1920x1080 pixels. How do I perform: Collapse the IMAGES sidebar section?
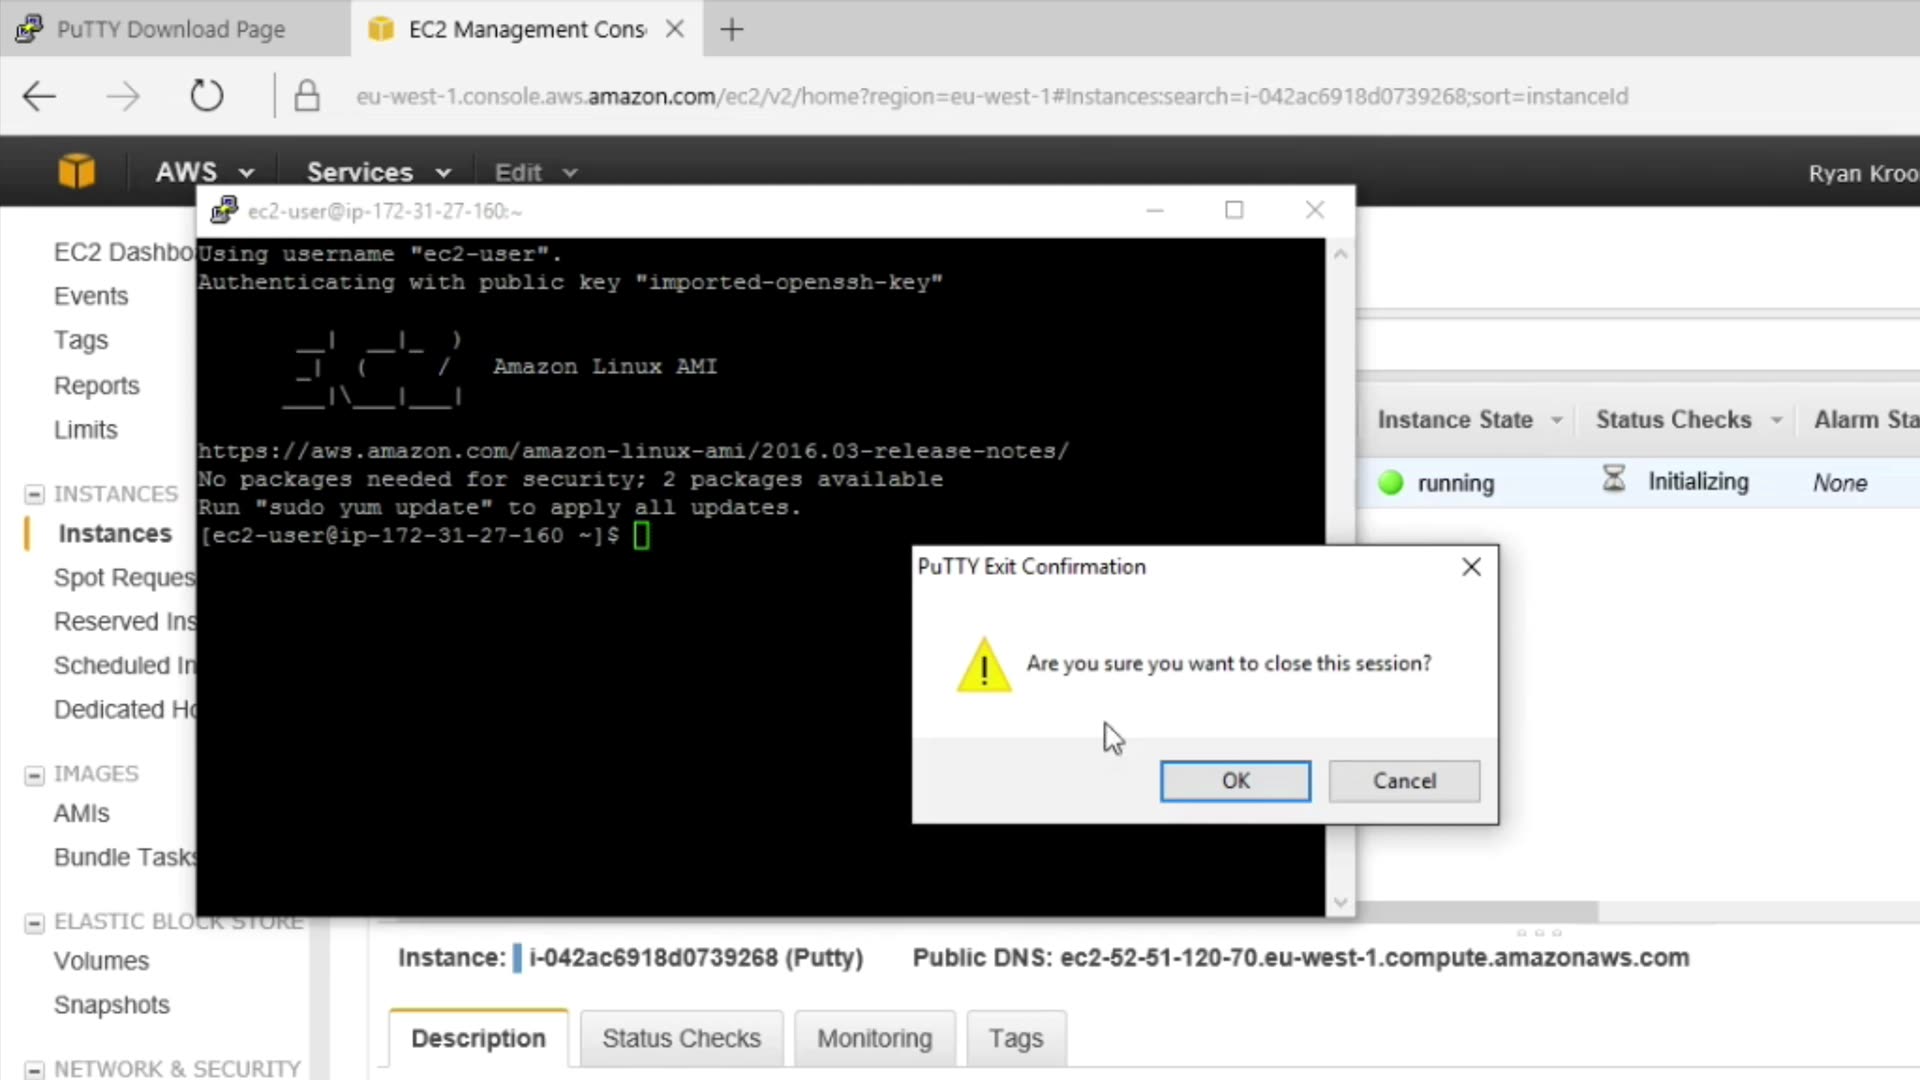point(34,775)
